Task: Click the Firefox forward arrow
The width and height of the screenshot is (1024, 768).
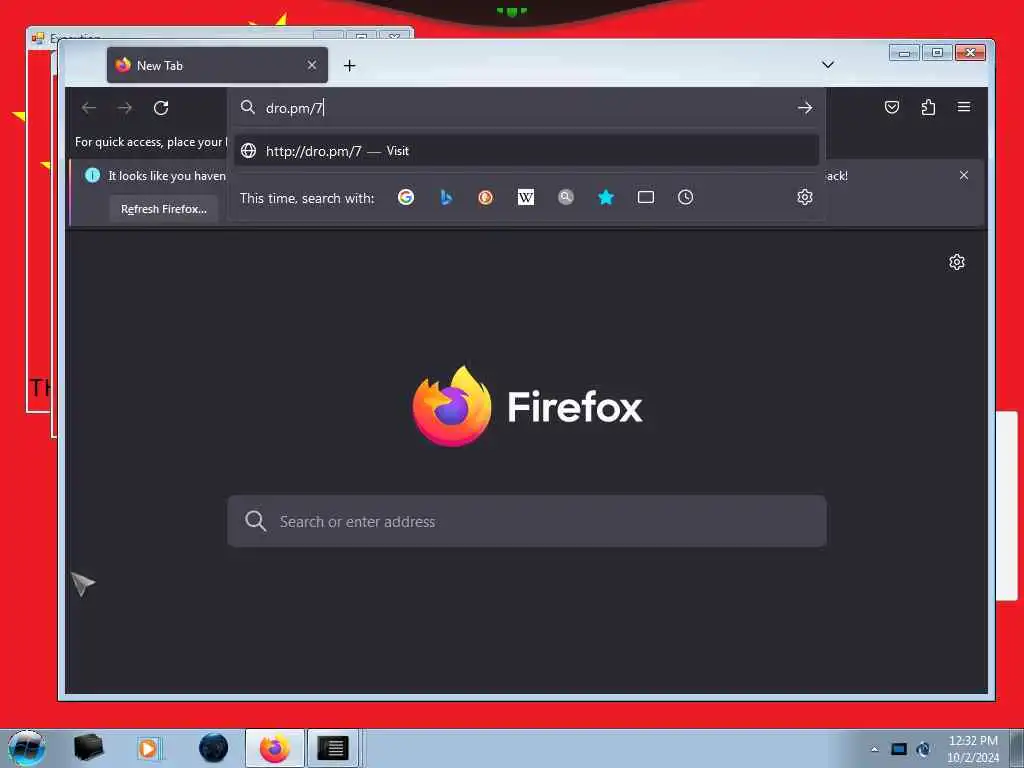Action: pyautogui.click(x=125, y=108)
